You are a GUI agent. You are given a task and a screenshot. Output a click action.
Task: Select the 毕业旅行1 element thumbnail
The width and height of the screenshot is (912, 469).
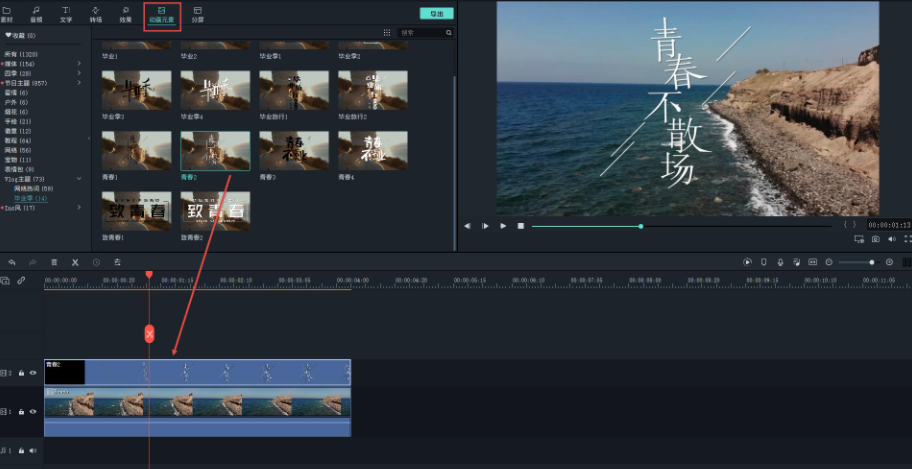(x=294, y=90)
